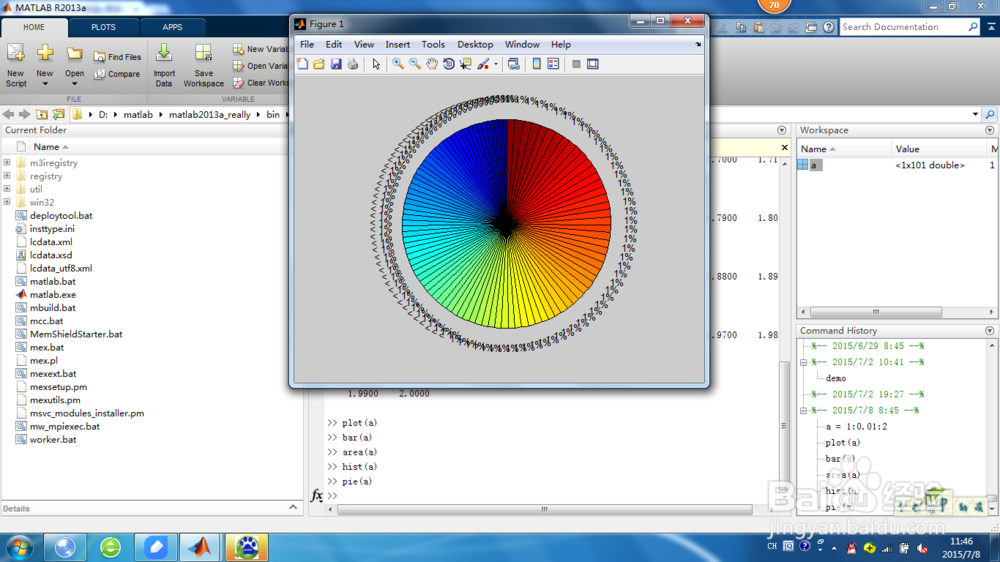Viewport: 1000px width, 562px height.
Task: Collapse the 2015/7/8 8:45 history group
Action: click(x=804, y=410)
